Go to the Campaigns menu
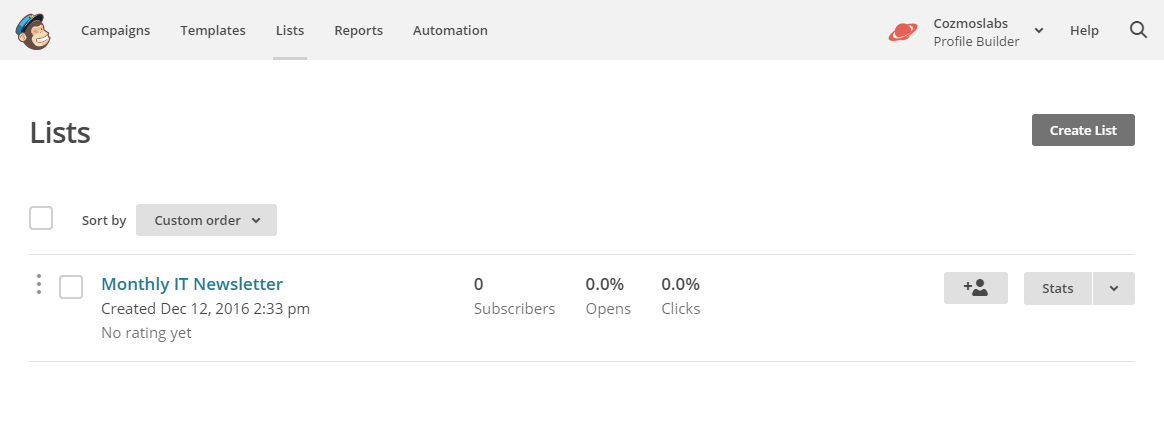The width and height of the screenshot is (1164, 423). tap(115, 30)
